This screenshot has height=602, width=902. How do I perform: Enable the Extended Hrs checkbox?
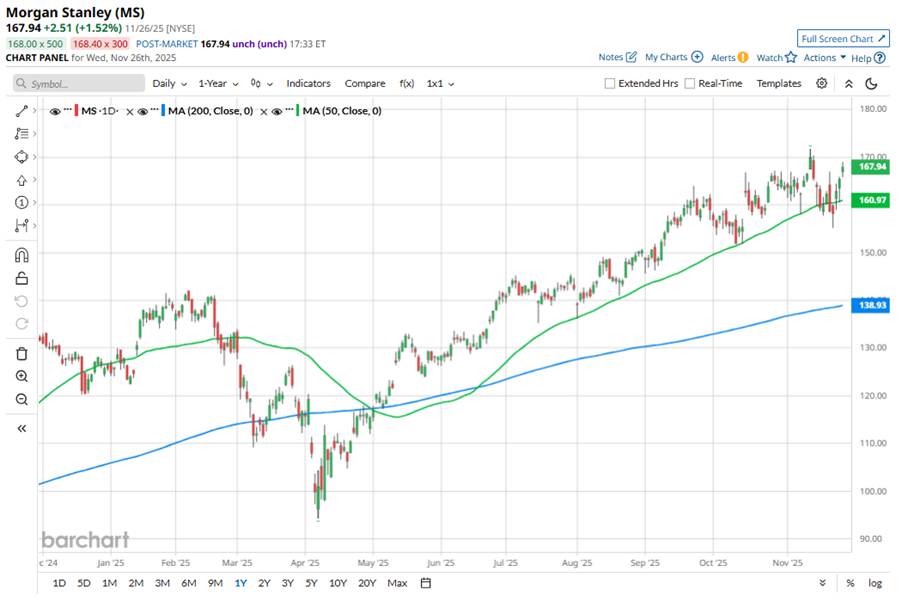coord(610,84)
